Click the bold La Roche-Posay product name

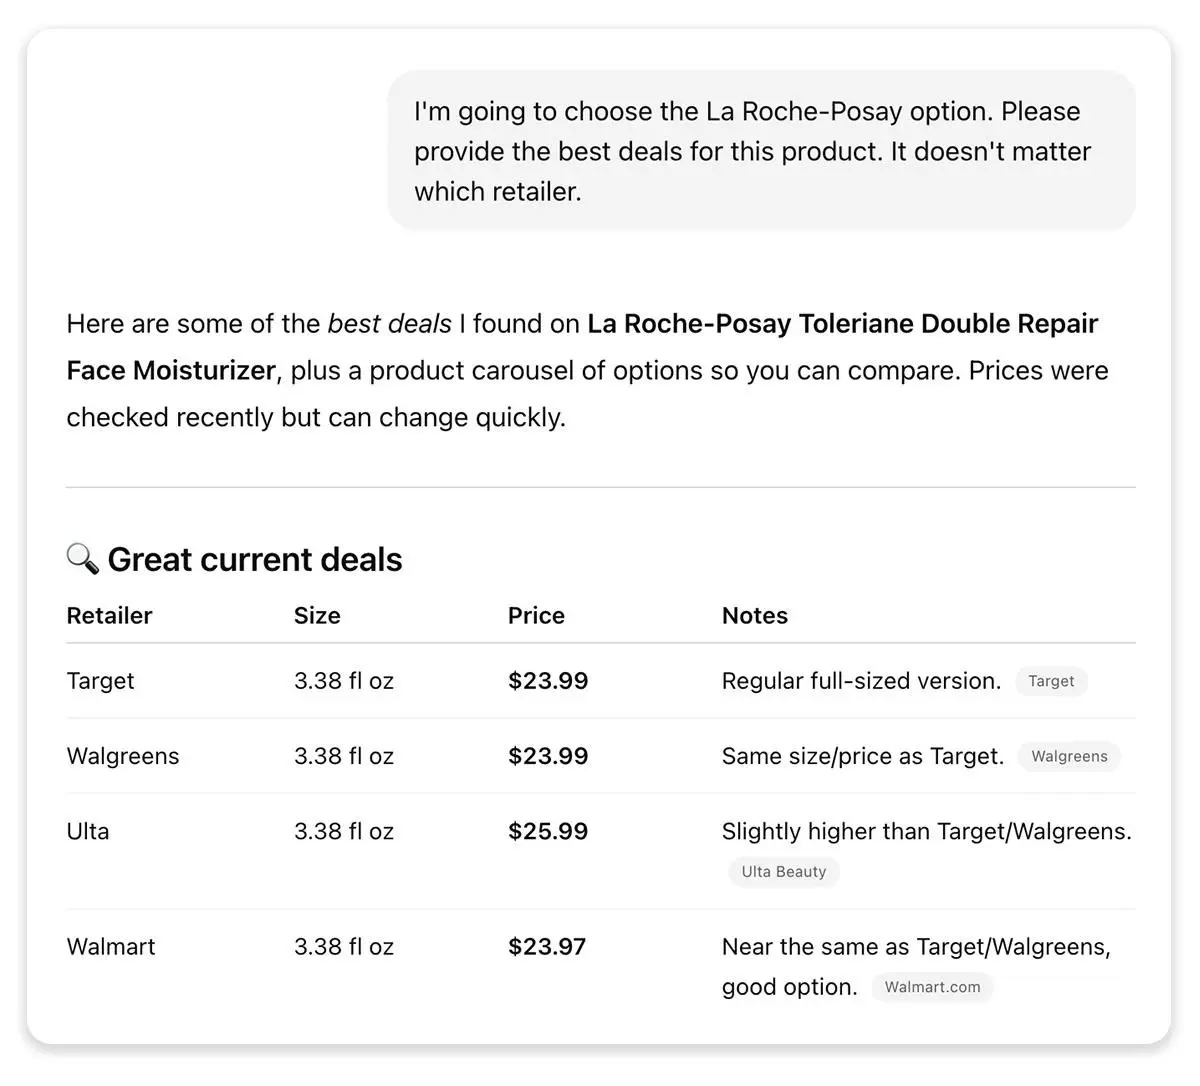tap(842, 324)
